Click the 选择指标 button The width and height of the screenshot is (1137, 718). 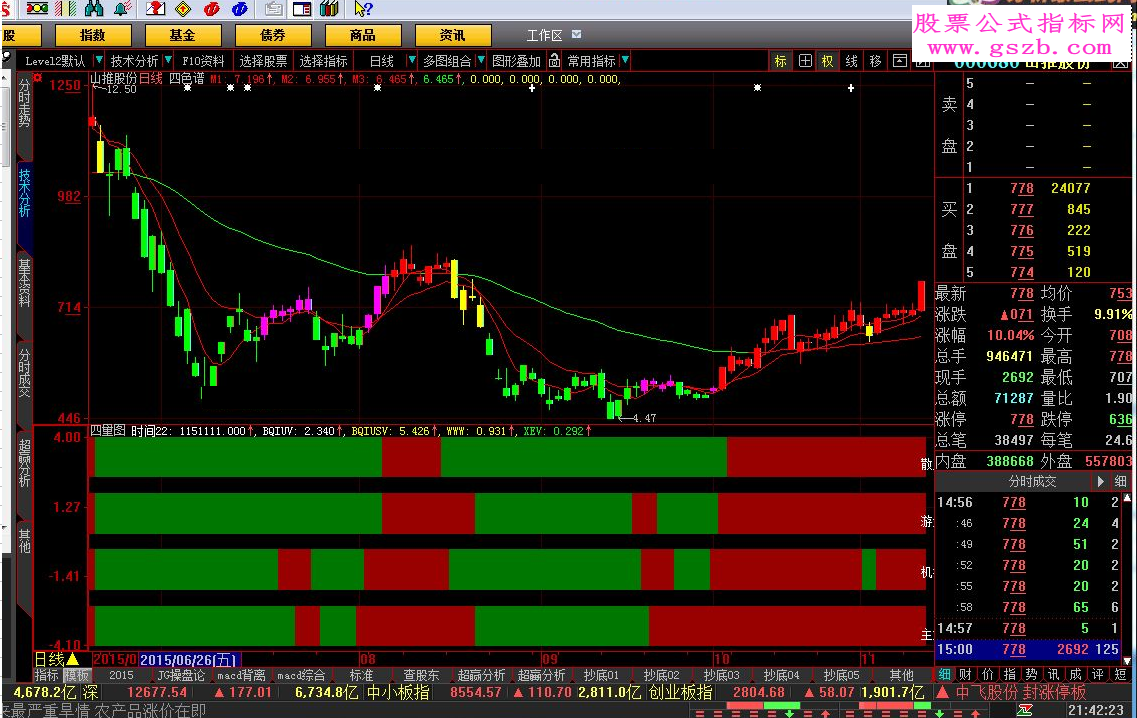pyautogui.click(x=323, y=61)
